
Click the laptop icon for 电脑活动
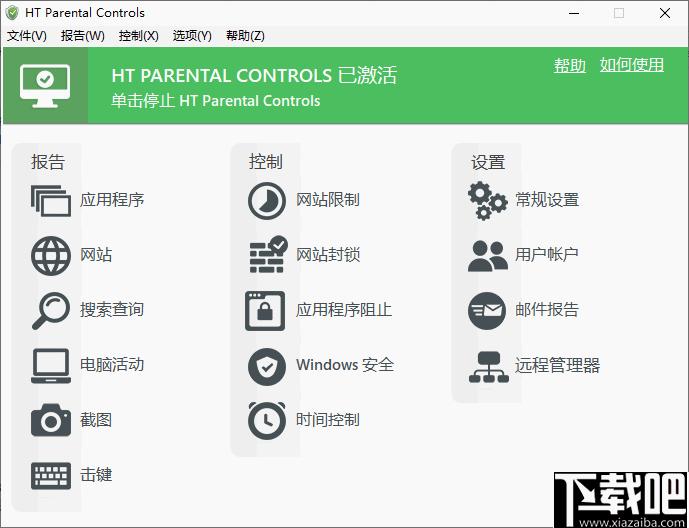[x=51, y=365]
